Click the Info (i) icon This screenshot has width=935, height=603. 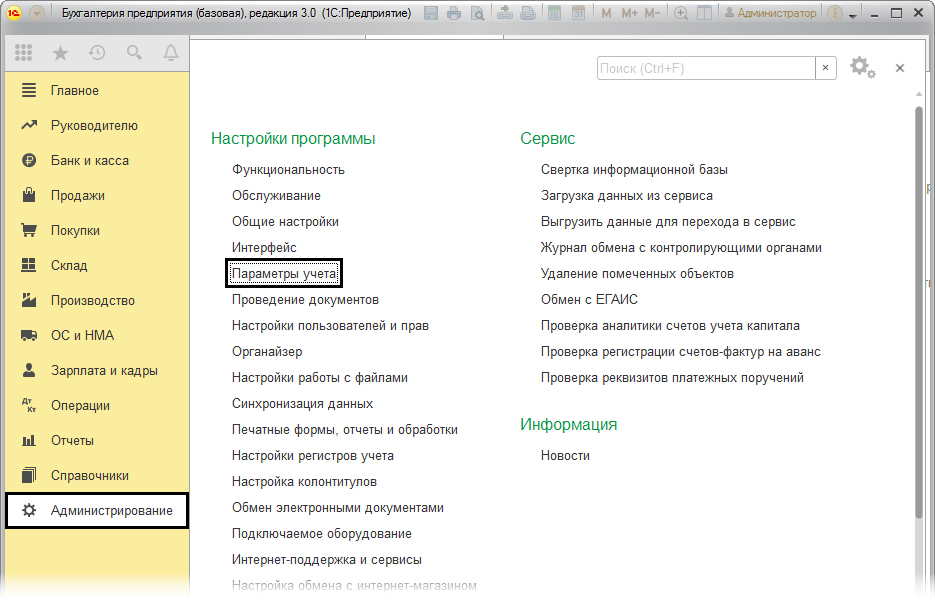[x=835, y=13]
